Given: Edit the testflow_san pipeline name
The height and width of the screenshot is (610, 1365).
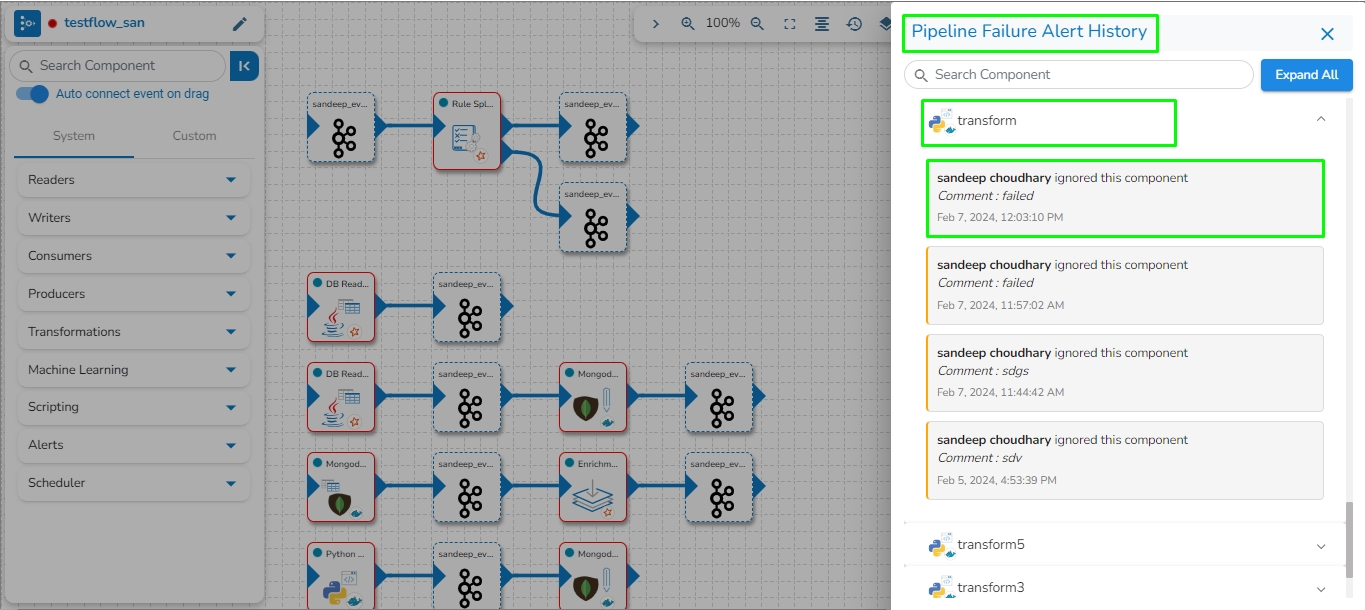Looking at the screenshot, I should tap(239, 24).
